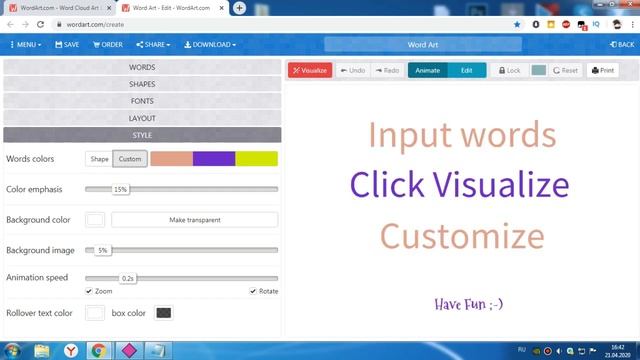Viewport: 640px width, 360px height.
Task: Click the Animation speed slider handle
Action: [128, 278]
